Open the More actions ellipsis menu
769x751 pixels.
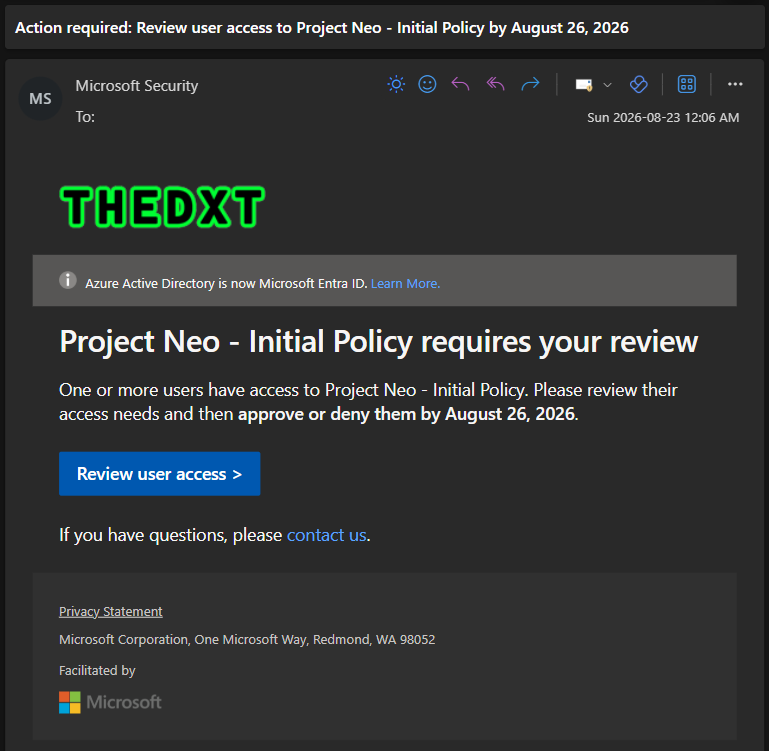[x=735, y=84]
